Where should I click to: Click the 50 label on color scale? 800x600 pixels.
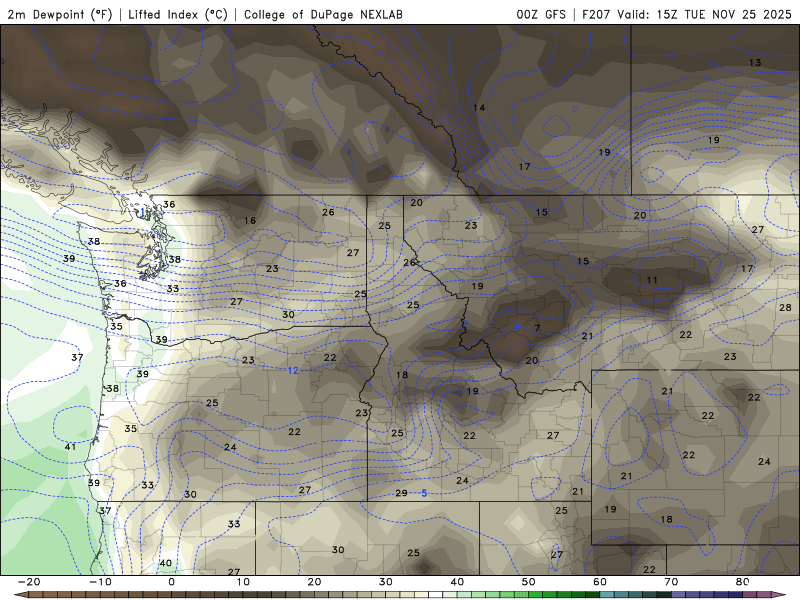pos(529,582)
